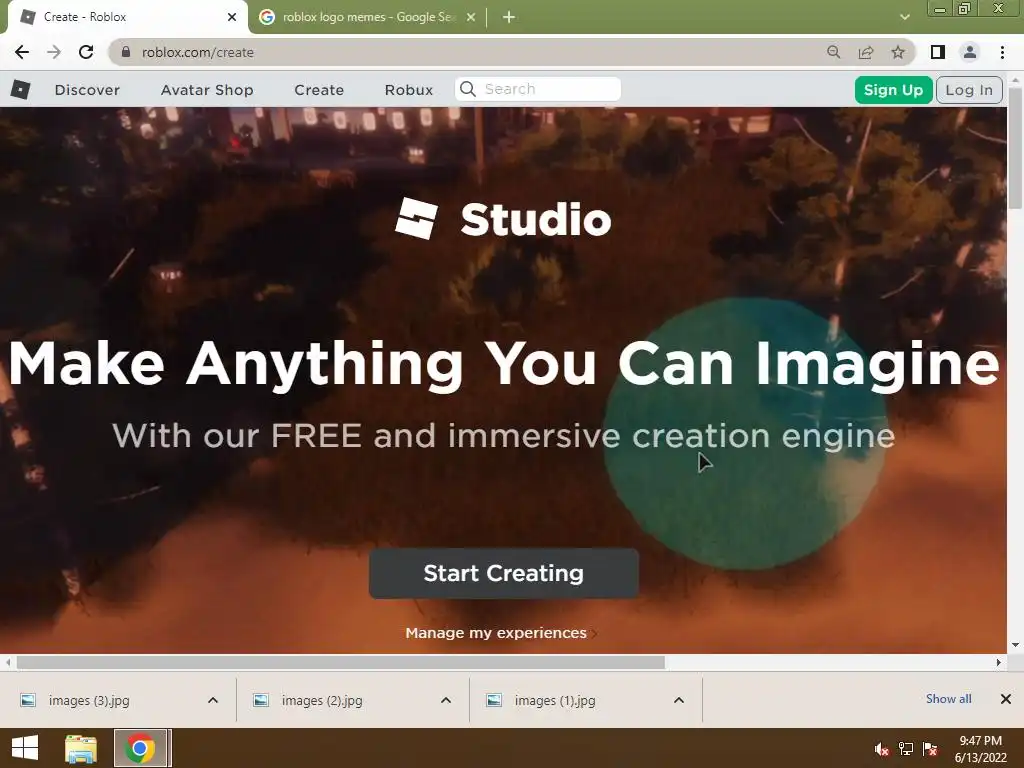Click the address bar URL
Image resolution: width=1024 pixels, height=768 pixels.
click(198, 52)
